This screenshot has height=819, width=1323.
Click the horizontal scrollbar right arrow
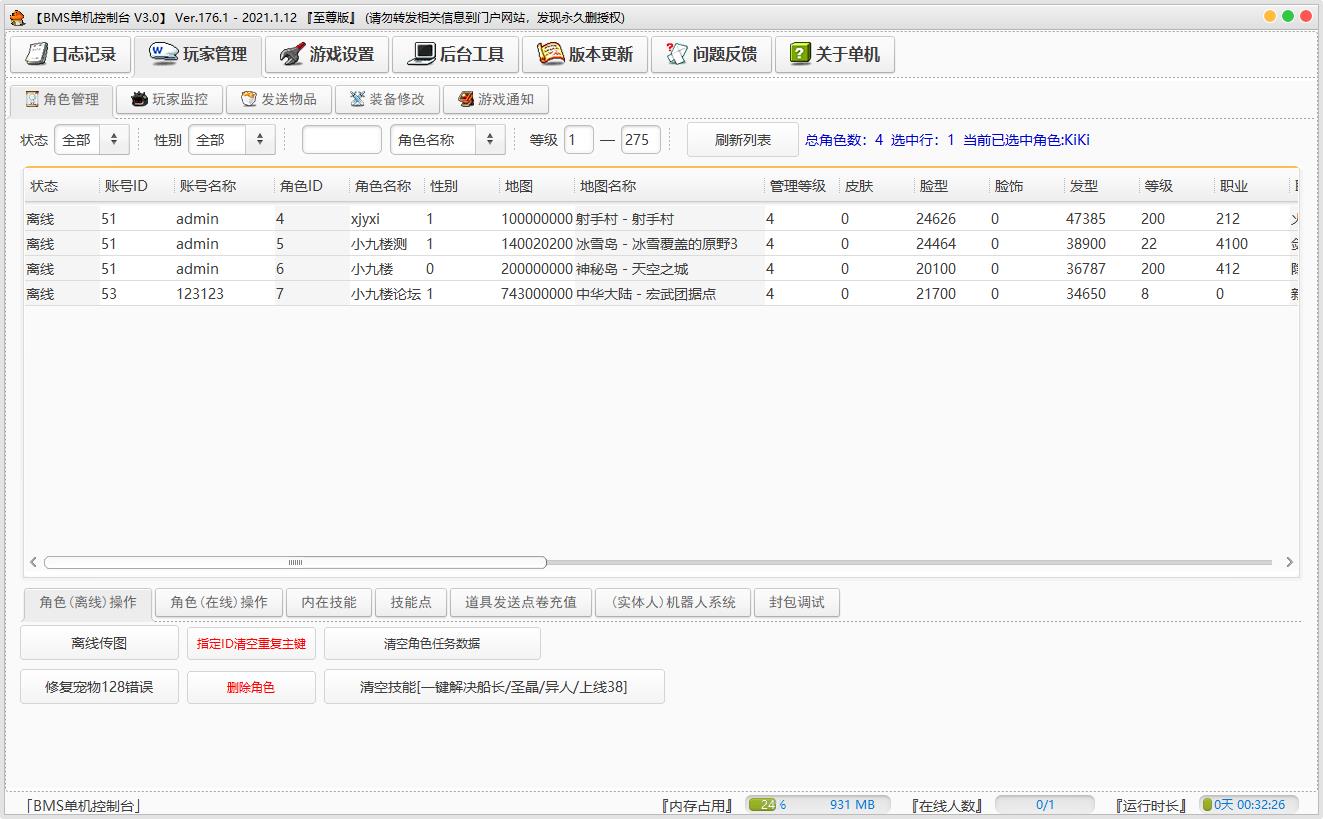tap(1289, 562)
